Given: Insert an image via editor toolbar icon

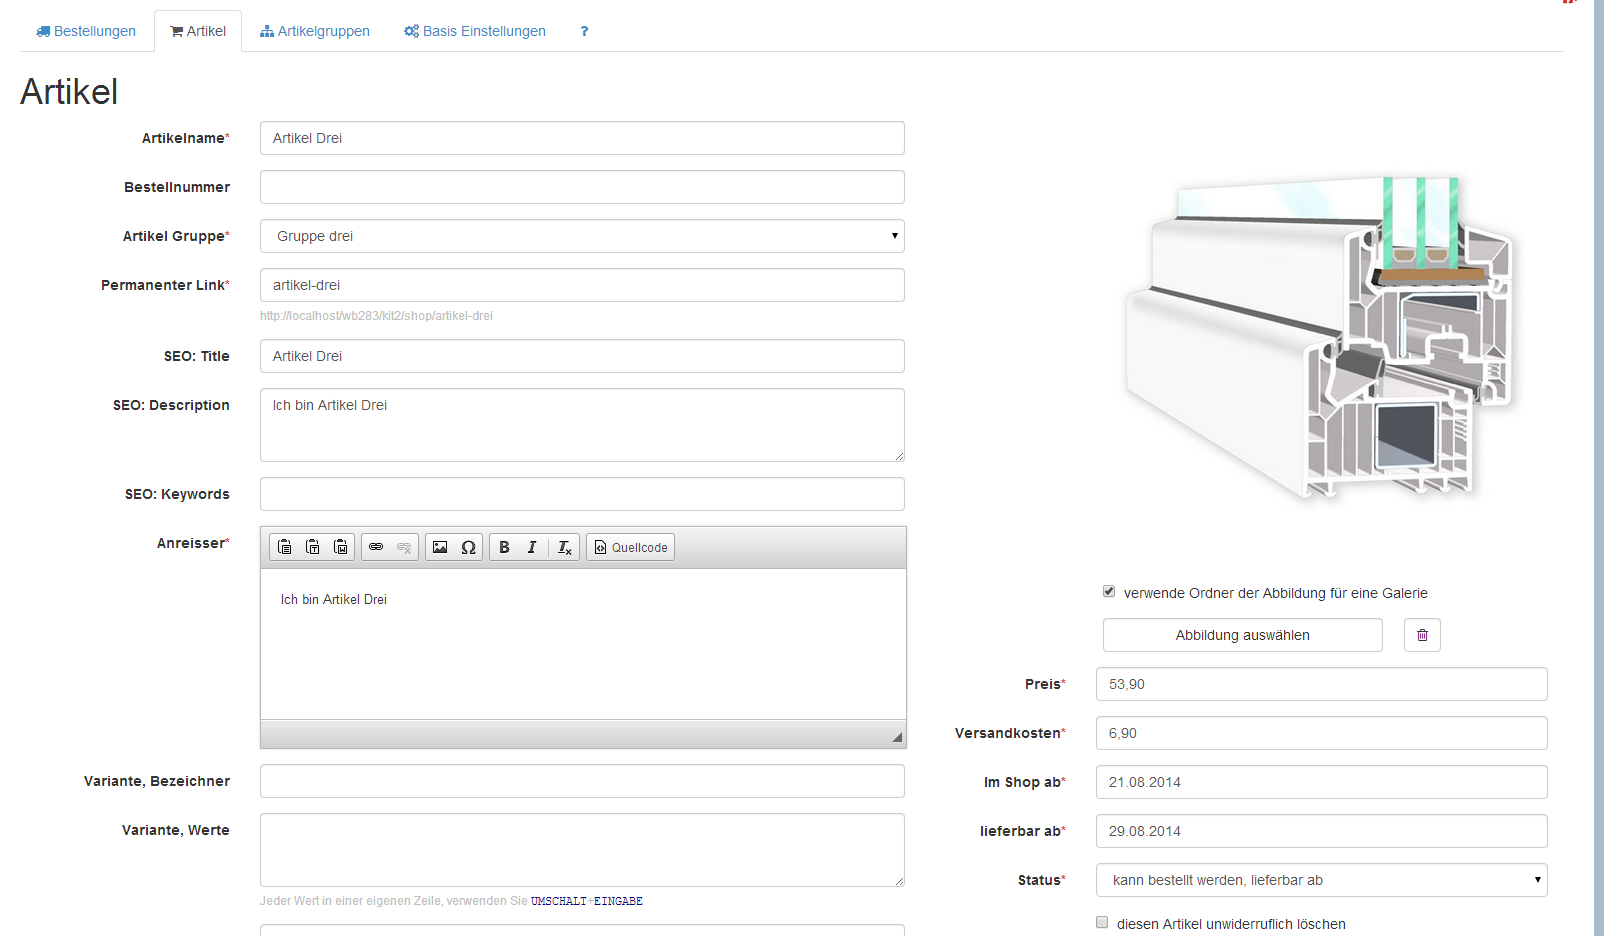Looking at the screenshot, I should tap(440, 547).
